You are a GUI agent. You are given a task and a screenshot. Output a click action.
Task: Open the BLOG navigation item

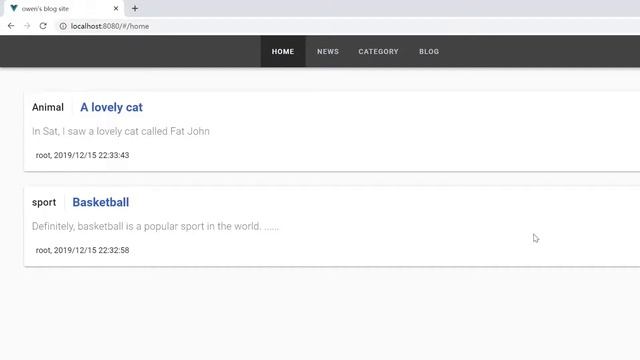(x=429, y=51)
